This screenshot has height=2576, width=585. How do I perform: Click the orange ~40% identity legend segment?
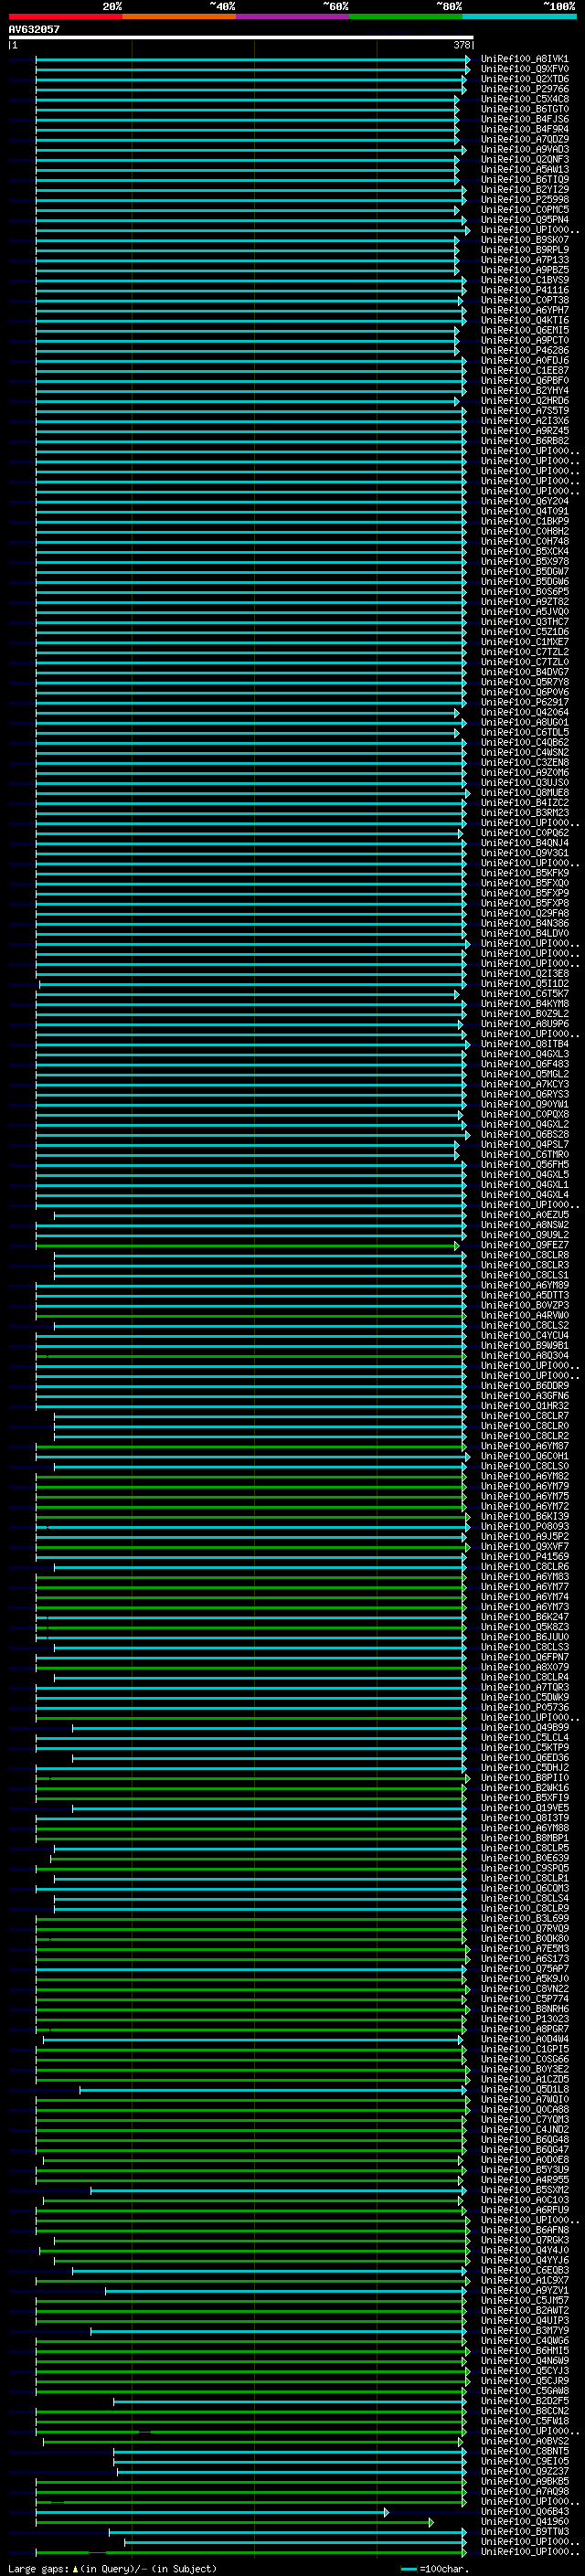[x=179, y=16]
